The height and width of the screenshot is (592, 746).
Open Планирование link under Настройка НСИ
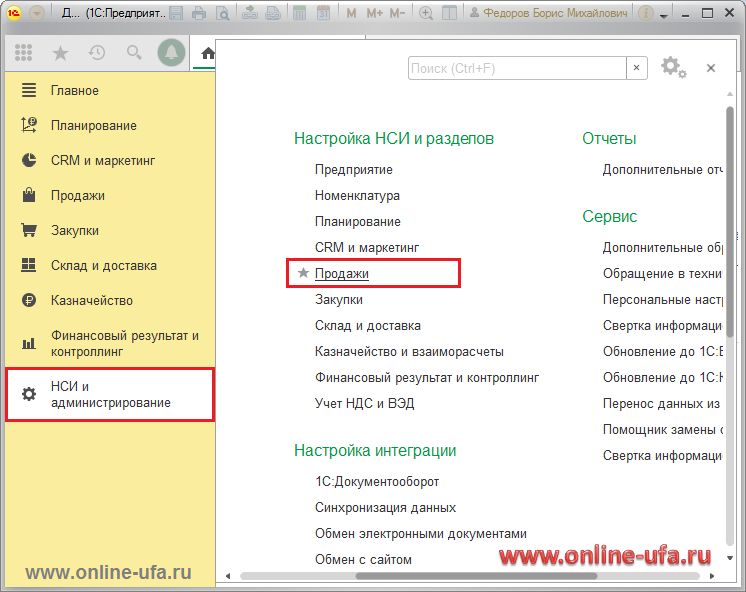[x=358, y=222]
